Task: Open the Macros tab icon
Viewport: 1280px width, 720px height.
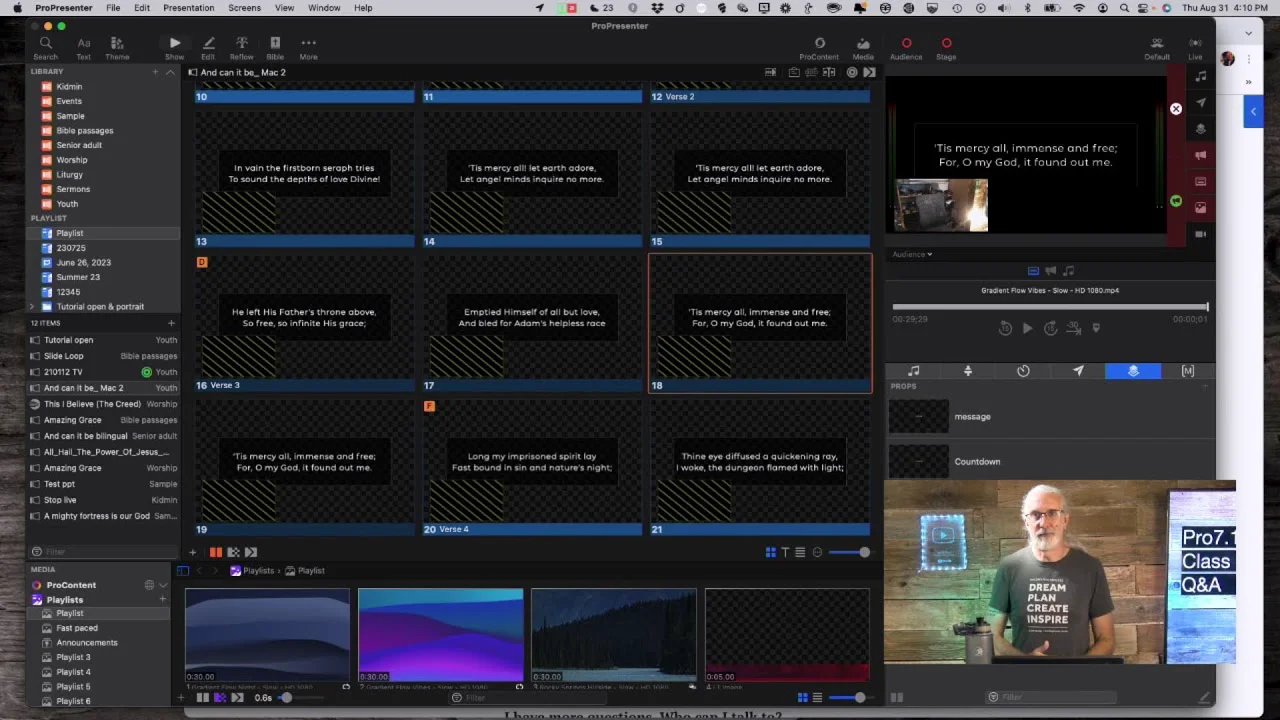Action: [1188, 371]
